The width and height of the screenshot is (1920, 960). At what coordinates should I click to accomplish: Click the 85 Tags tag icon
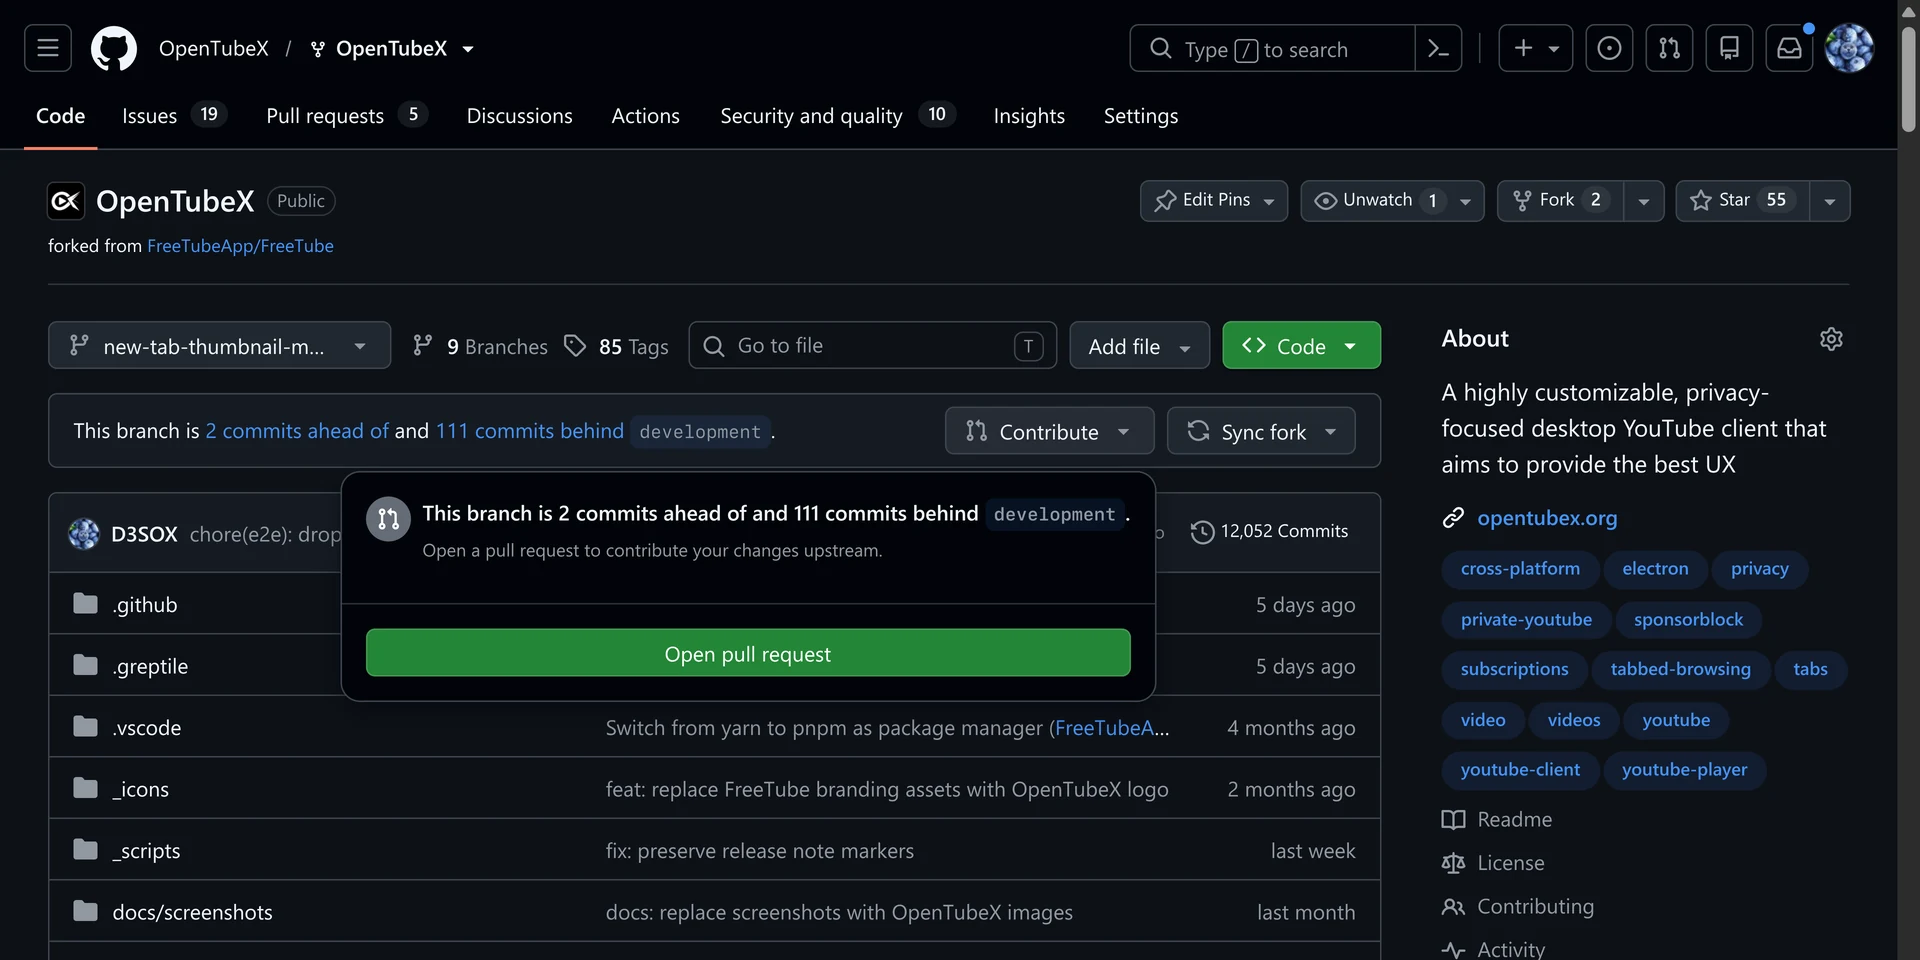[x=575, y=346]
